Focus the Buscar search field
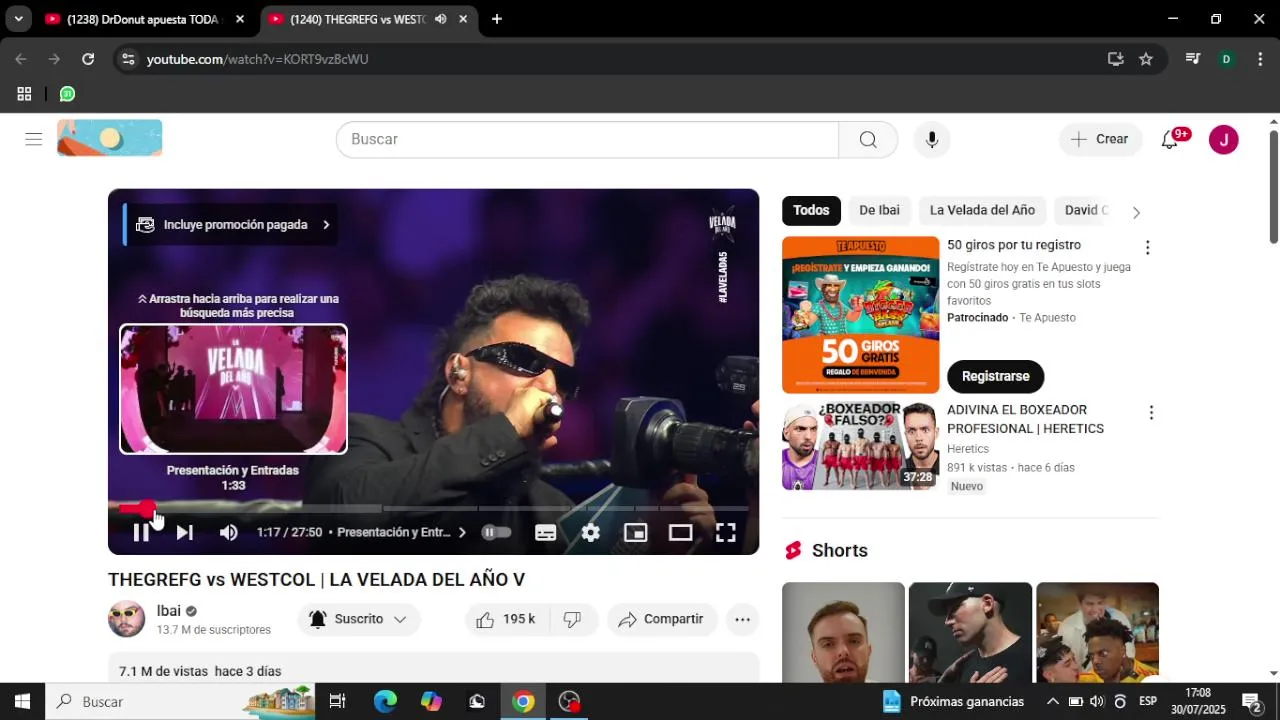The width and height of the screenshot is (1280, 720). (x=587, y=139)
